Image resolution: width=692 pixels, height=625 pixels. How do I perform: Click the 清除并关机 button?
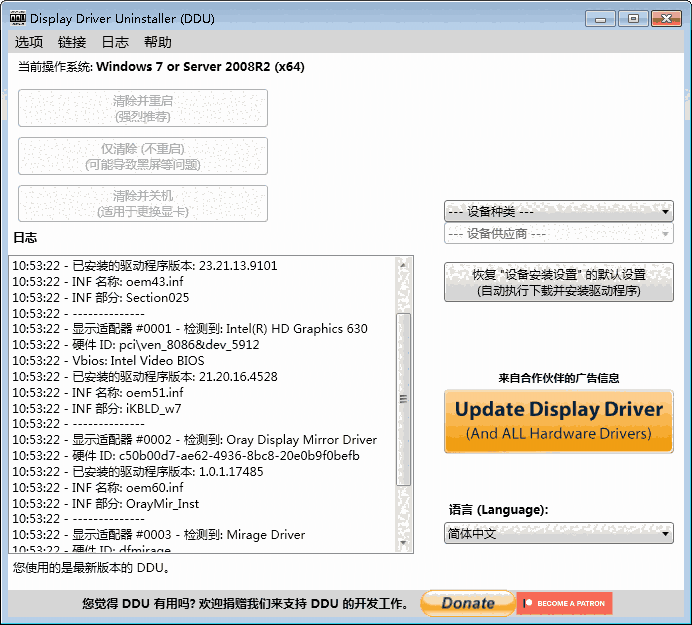(143, 203)
